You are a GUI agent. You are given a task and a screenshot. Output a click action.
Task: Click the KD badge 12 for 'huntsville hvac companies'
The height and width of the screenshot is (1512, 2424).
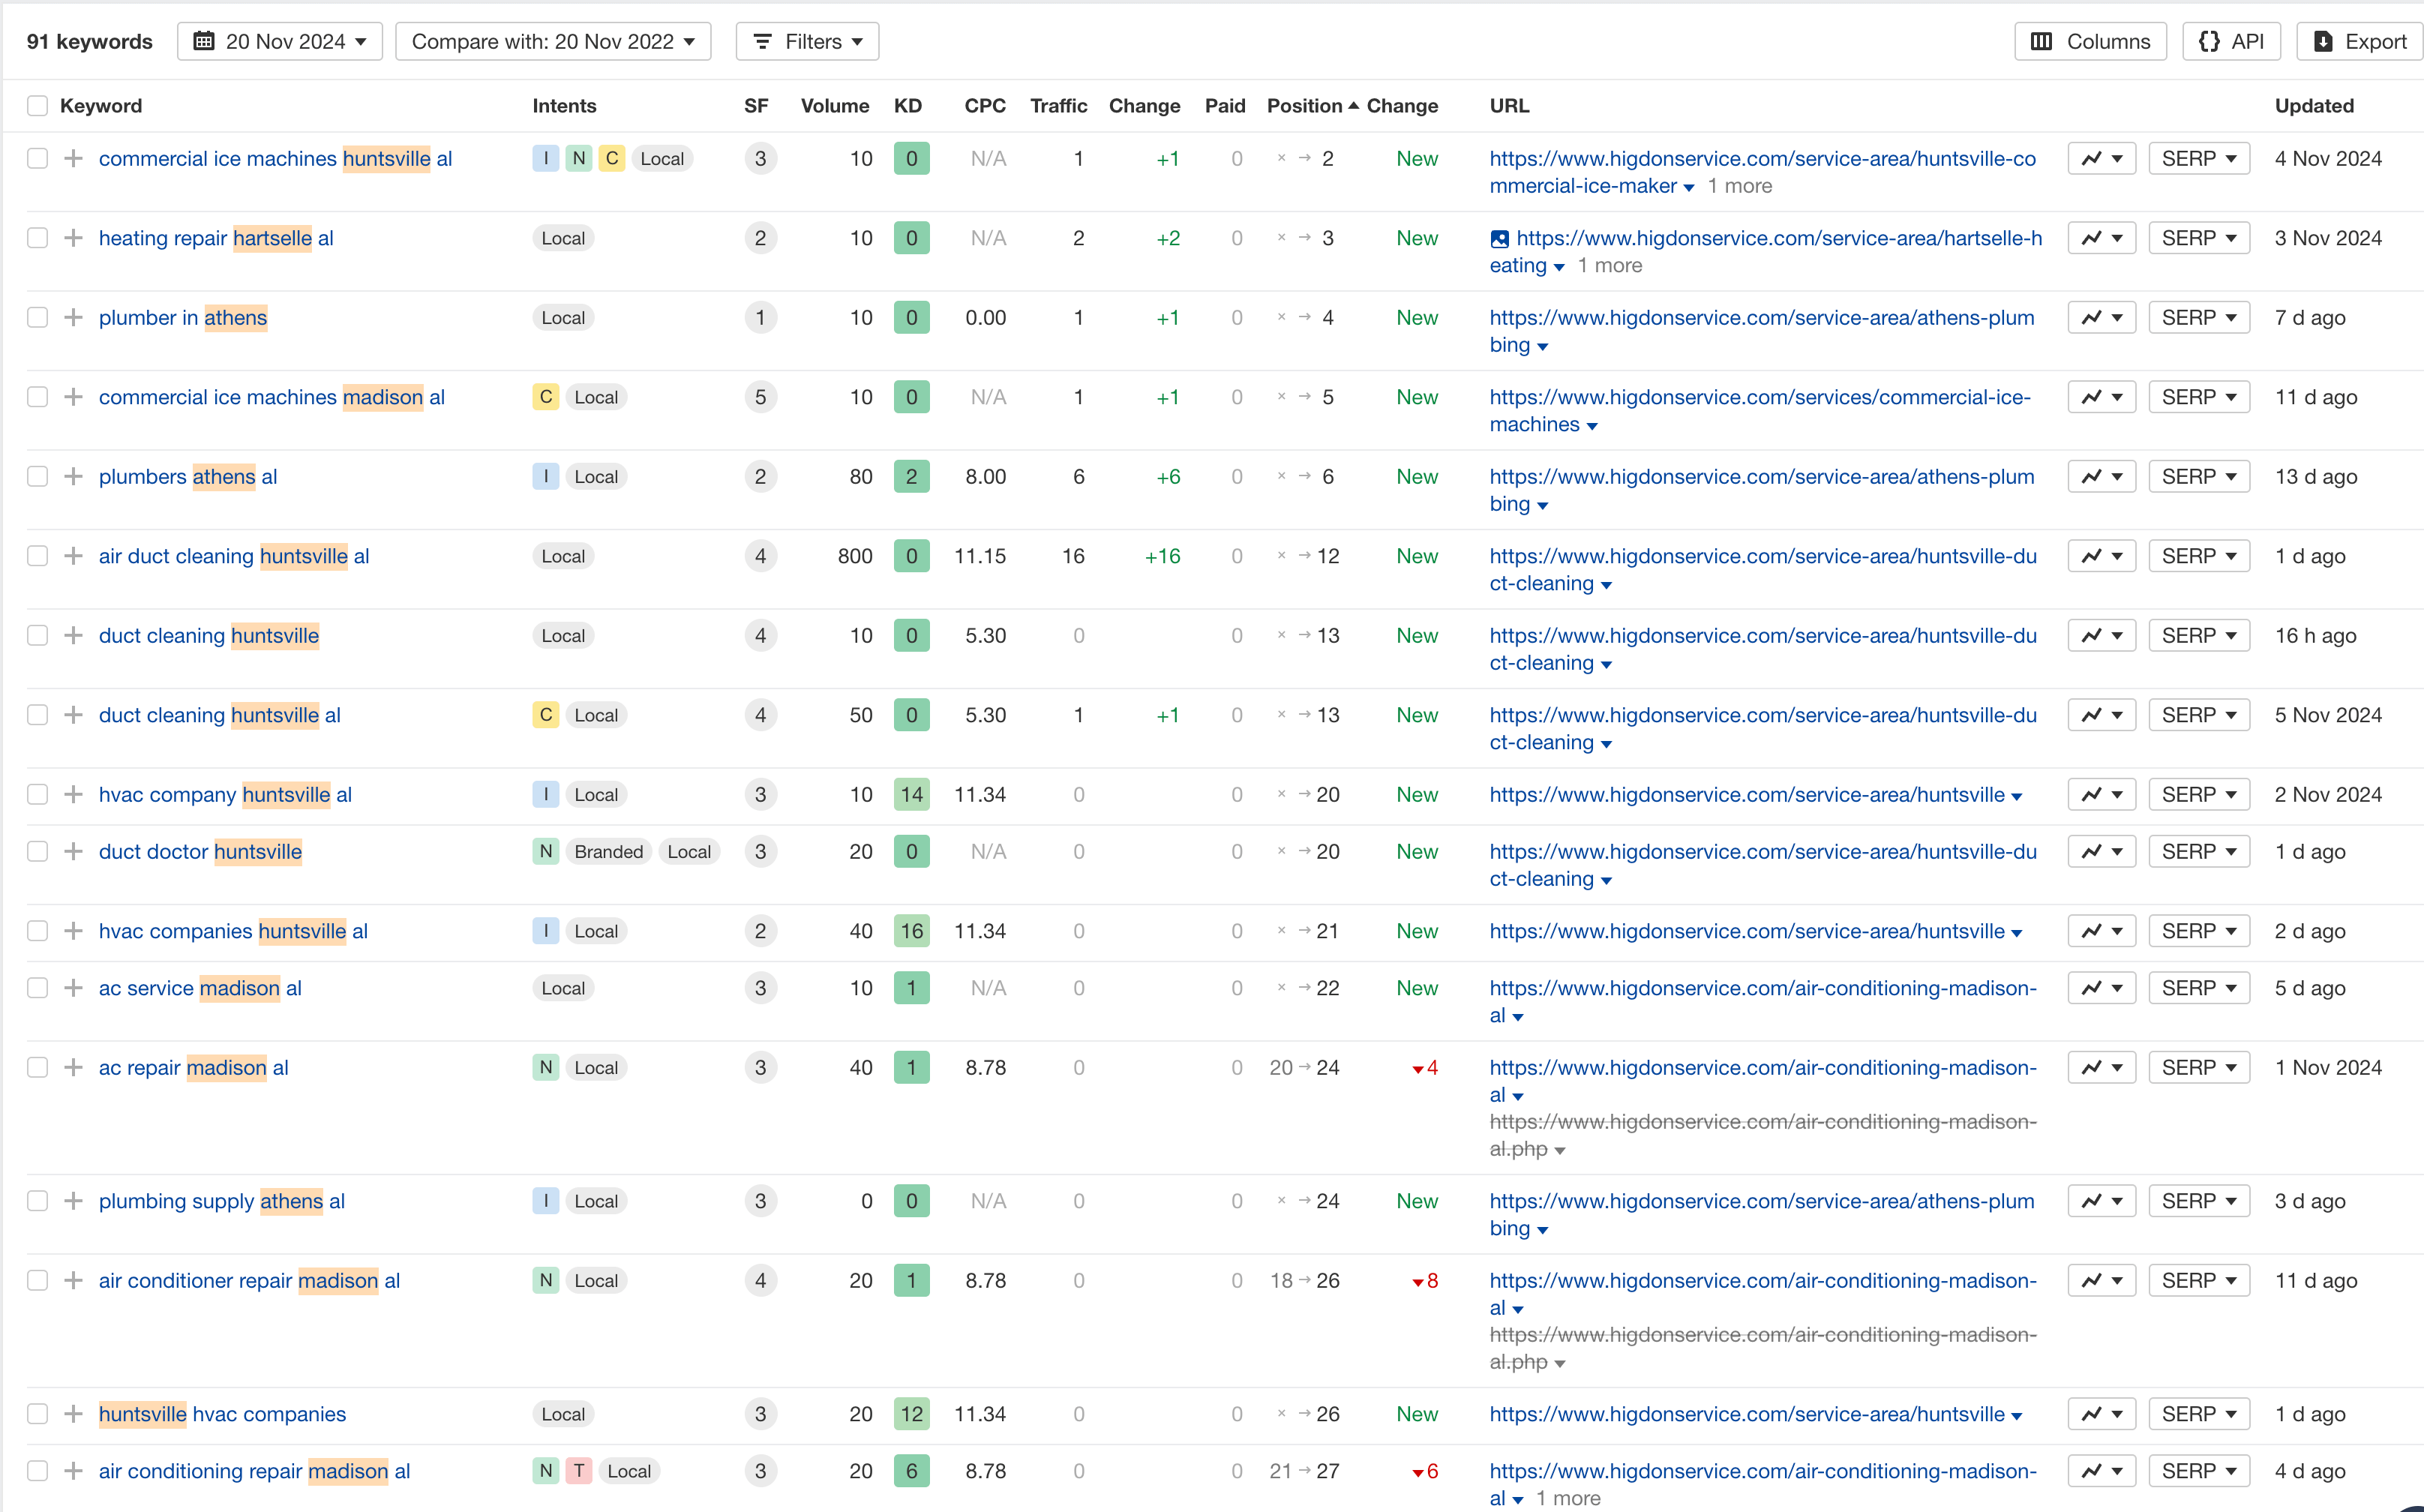911,1414
